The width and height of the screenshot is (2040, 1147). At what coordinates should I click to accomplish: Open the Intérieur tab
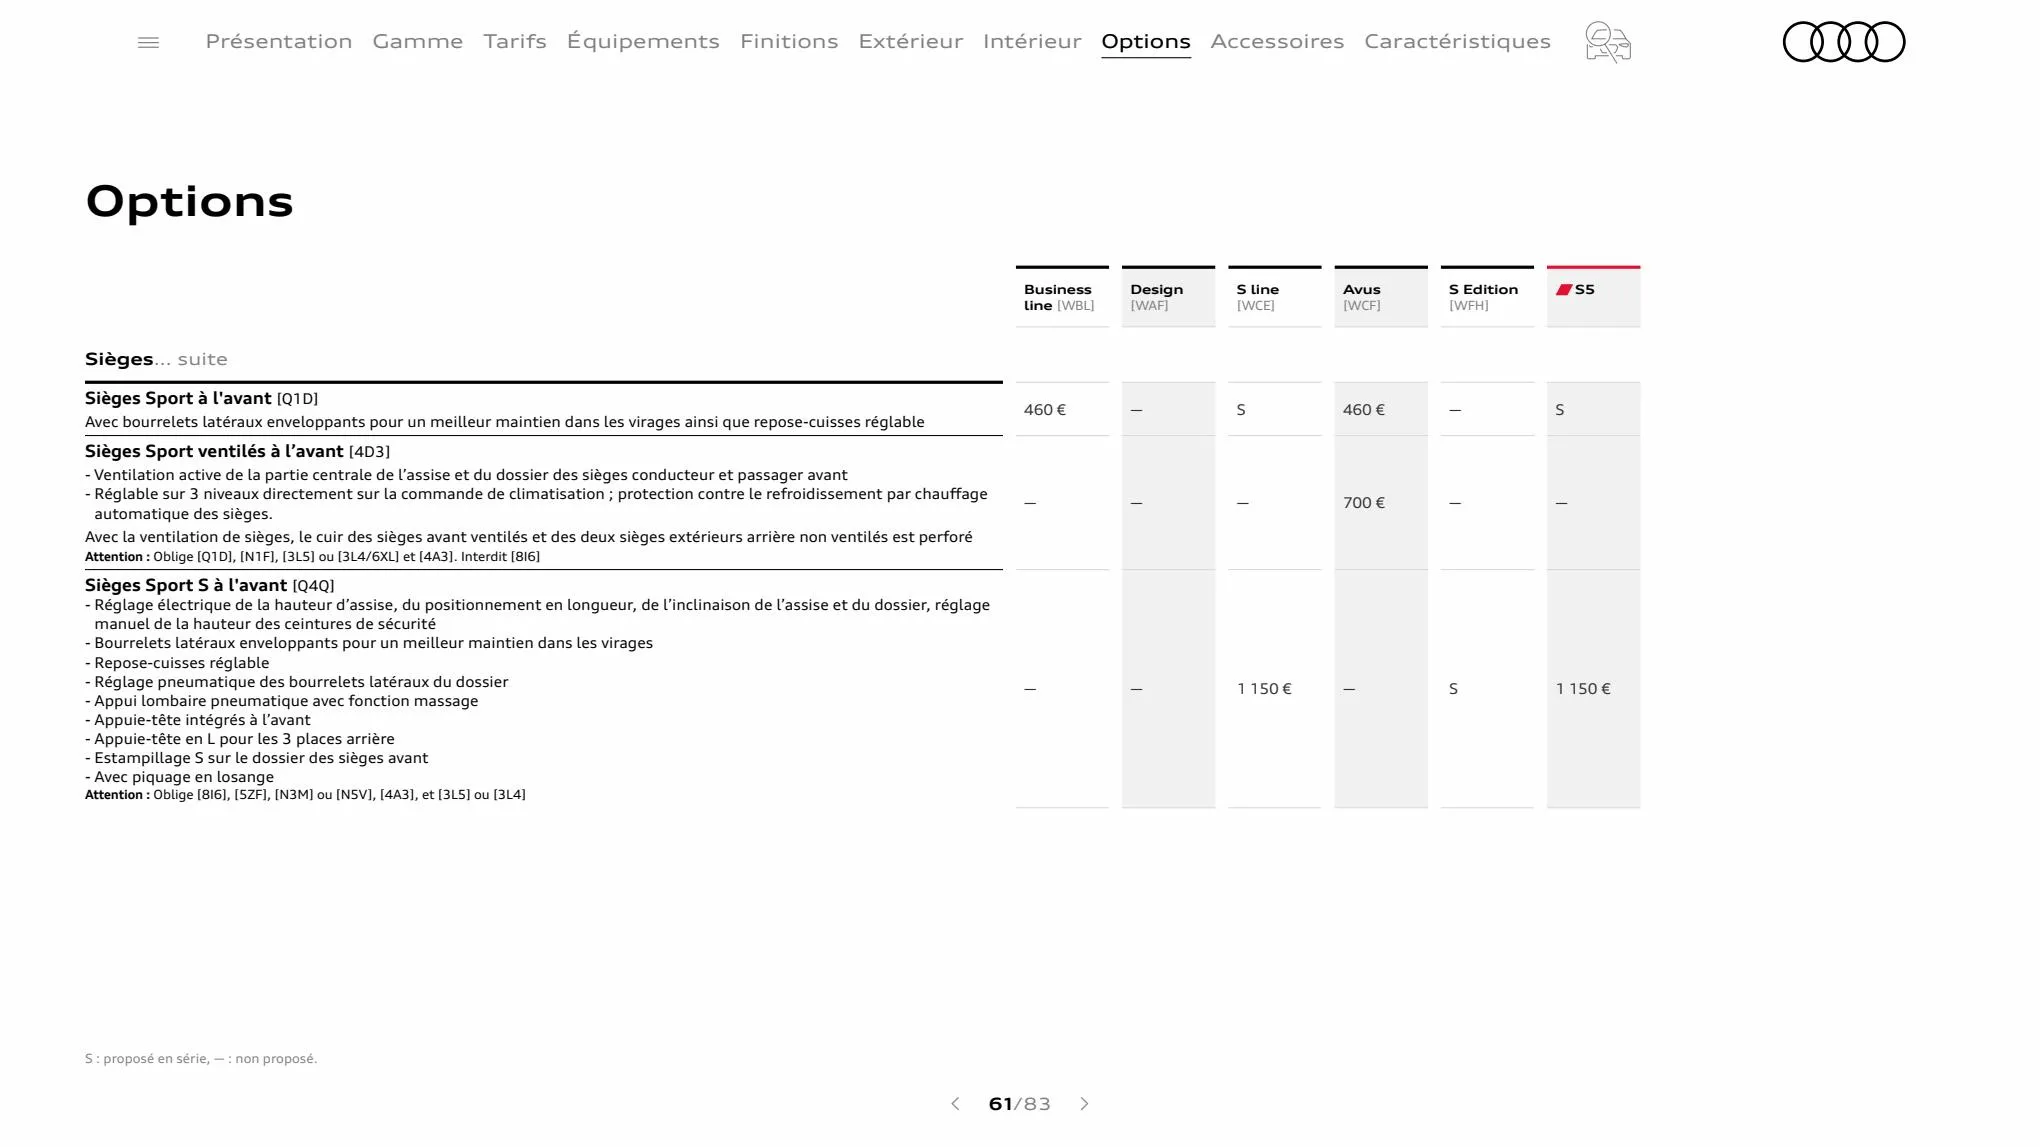tap(1032, 41)
